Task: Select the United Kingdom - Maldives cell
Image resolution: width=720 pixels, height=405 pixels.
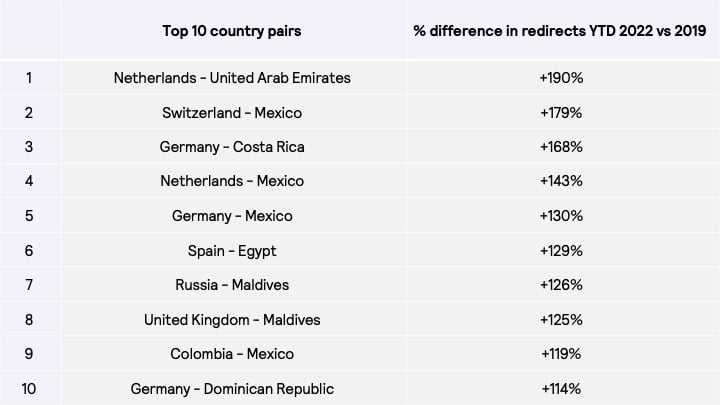Action: pyautogui.click(x=232, y=320)
